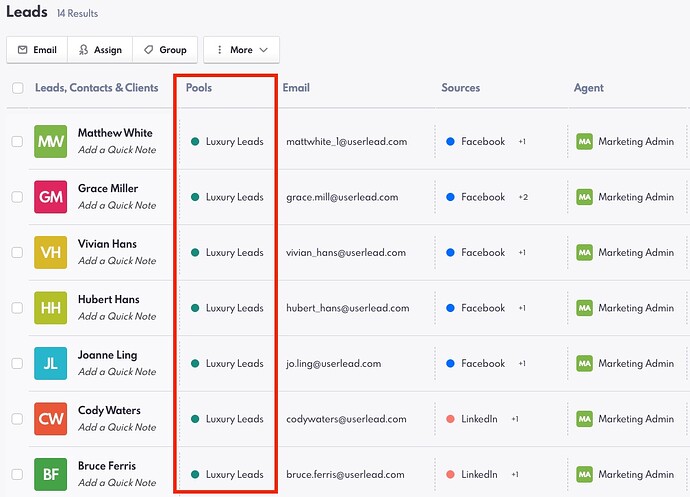
Task: Select the checkbox for Grace Miller
Action: 17,197
